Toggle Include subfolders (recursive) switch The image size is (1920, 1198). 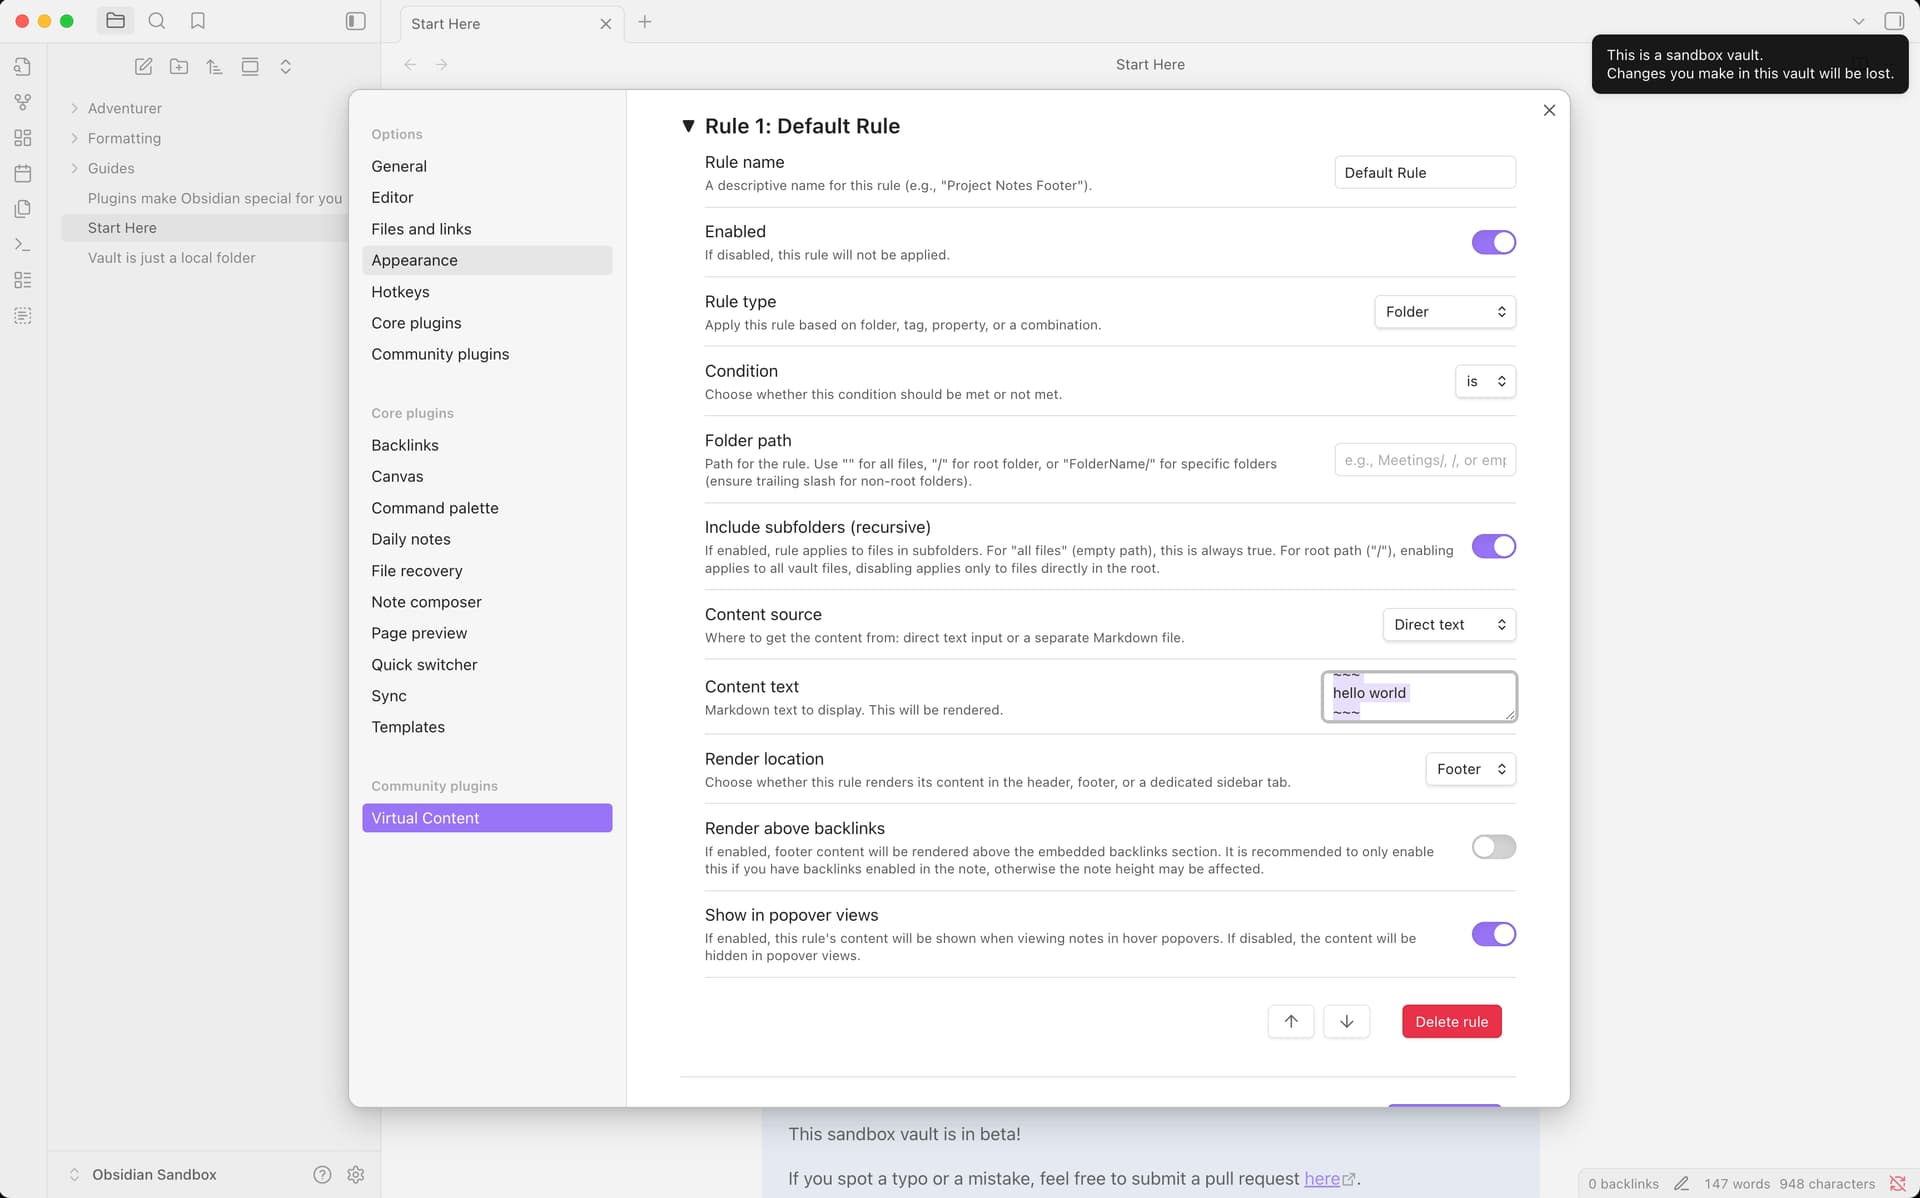coord(1493,546)
